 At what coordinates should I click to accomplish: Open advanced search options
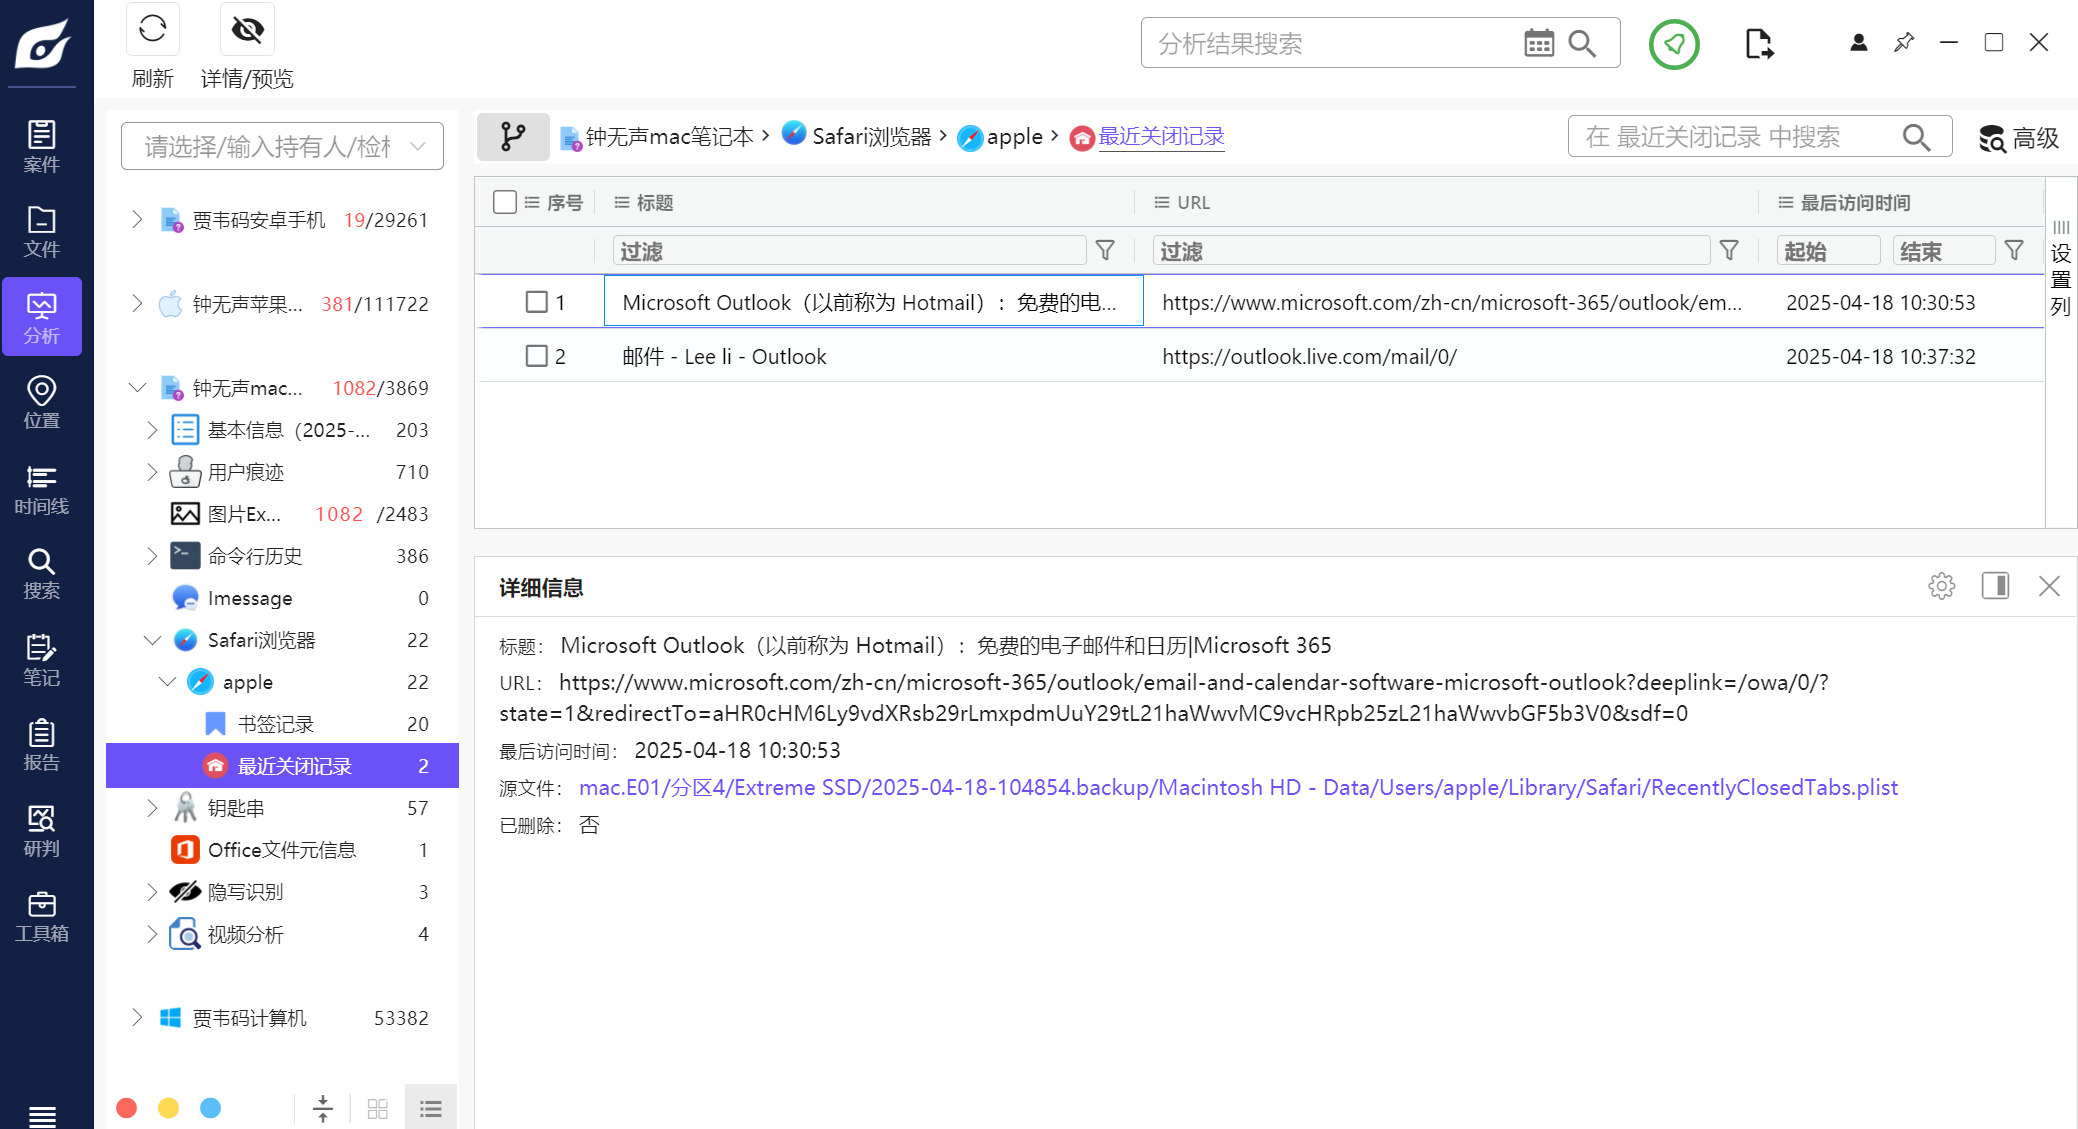coord(2018,138)
